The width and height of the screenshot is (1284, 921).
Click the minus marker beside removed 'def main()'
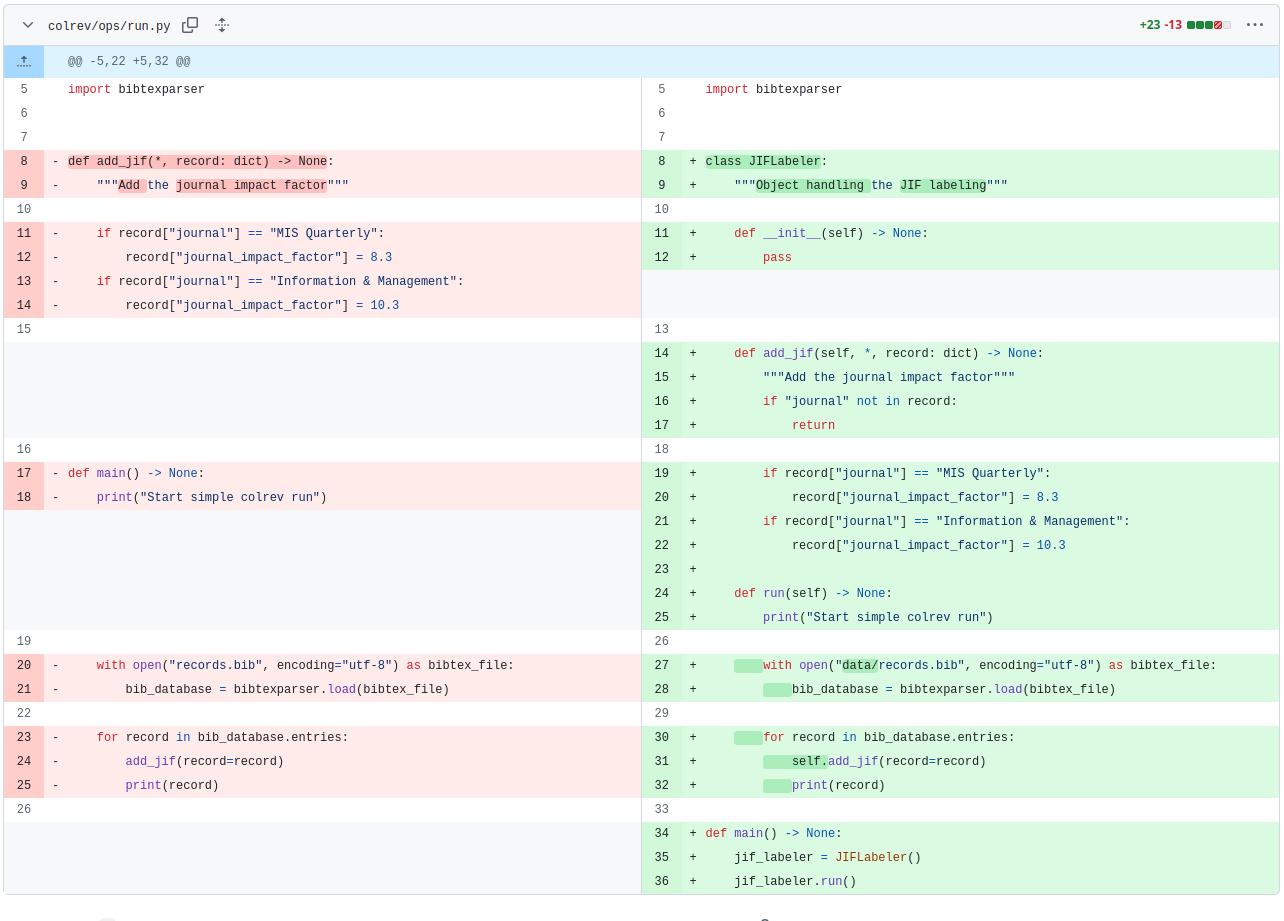point(55,474)
